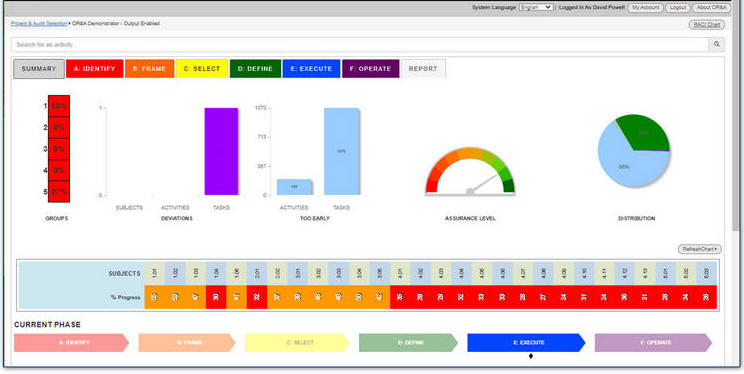Select the E: EXECUTE phase arrow
The height and width of the screenshot is (374, 744).
[526, 343]
